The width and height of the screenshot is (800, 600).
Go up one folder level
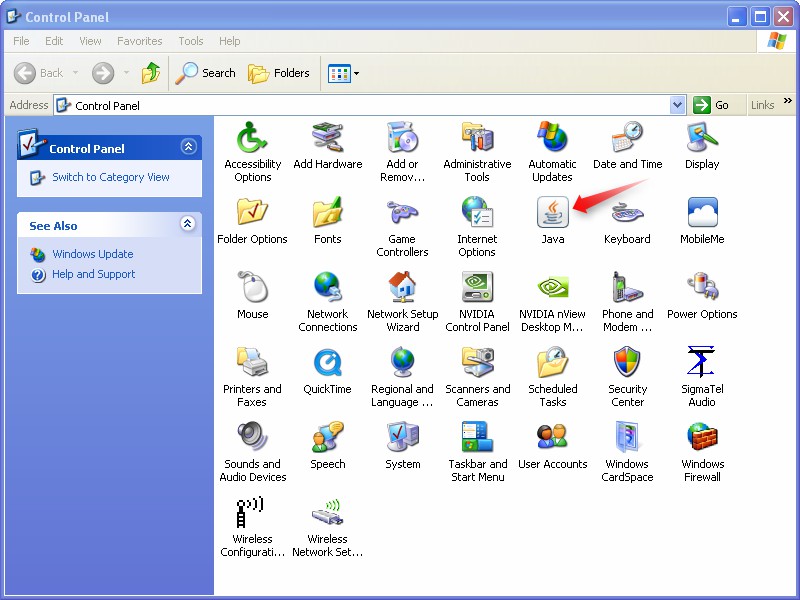click(x=151, y=73)
